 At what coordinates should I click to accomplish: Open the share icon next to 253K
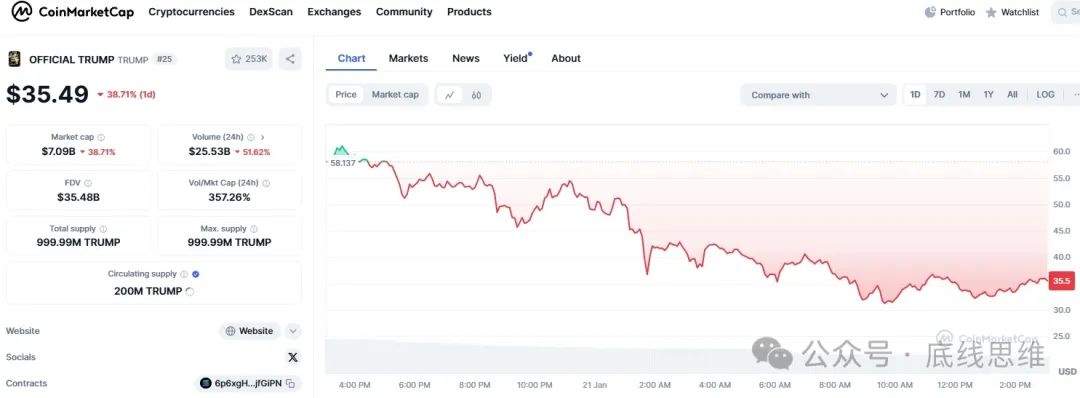(x=290, y=59)
